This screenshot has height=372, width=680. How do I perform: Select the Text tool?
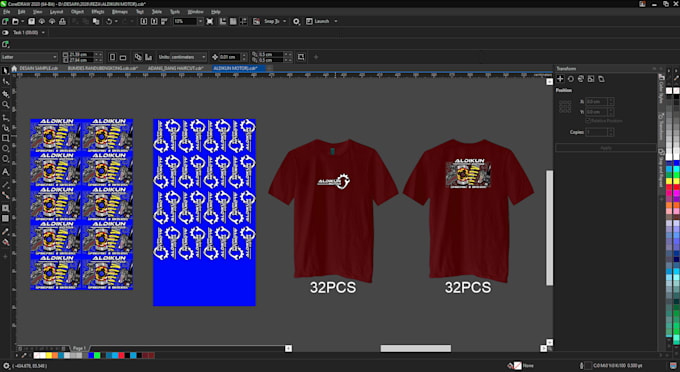coord(5,172)
